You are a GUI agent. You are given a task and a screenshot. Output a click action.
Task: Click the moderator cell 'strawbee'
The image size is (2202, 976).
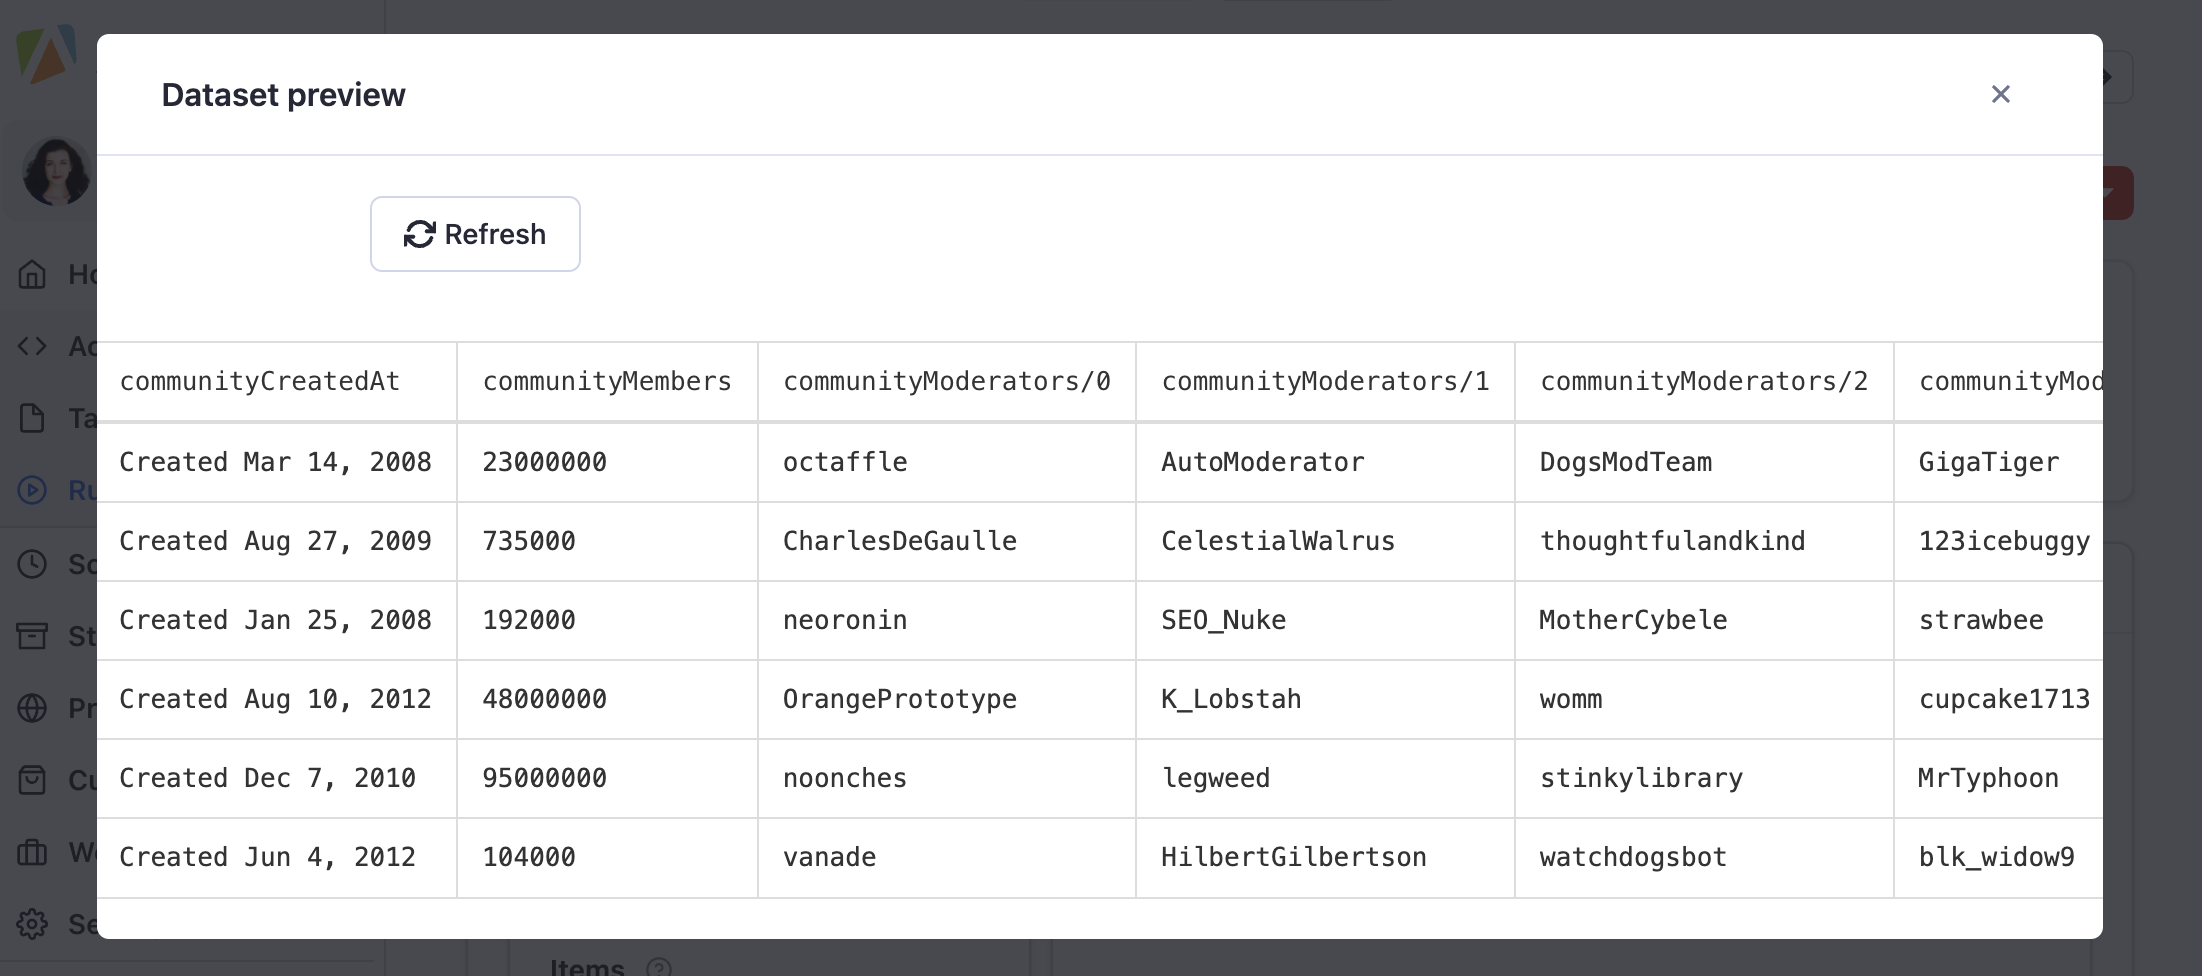tap(1999, 620)
